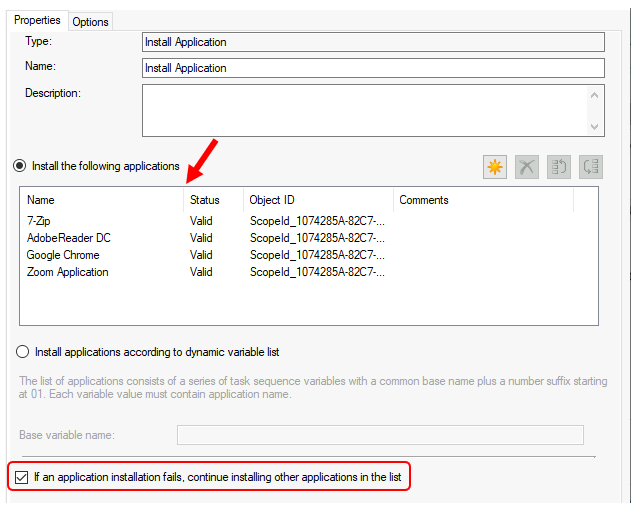Switch to the Options tab
The image size is (637, 509).
[x=90, y=22]
